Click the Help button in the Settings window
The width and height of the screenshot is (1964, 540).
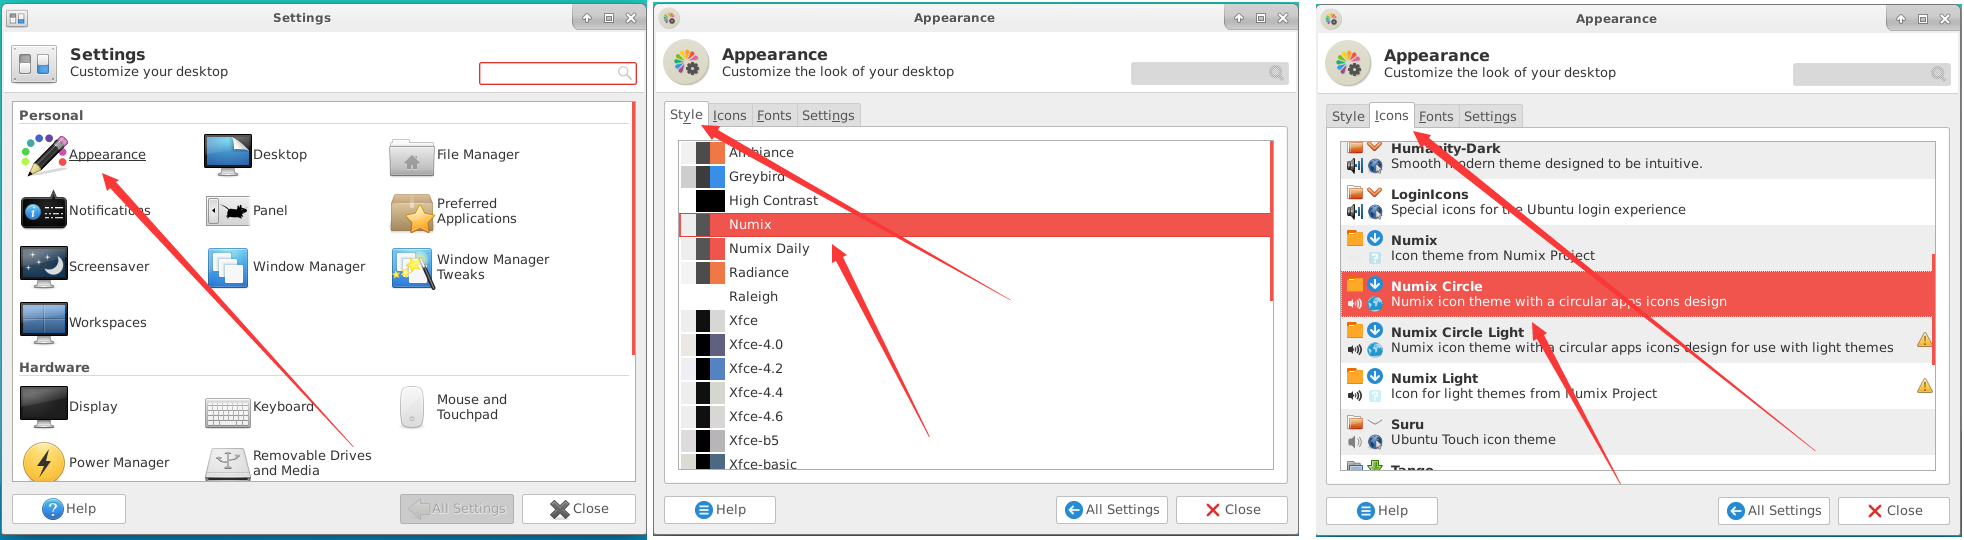point(69,509)
